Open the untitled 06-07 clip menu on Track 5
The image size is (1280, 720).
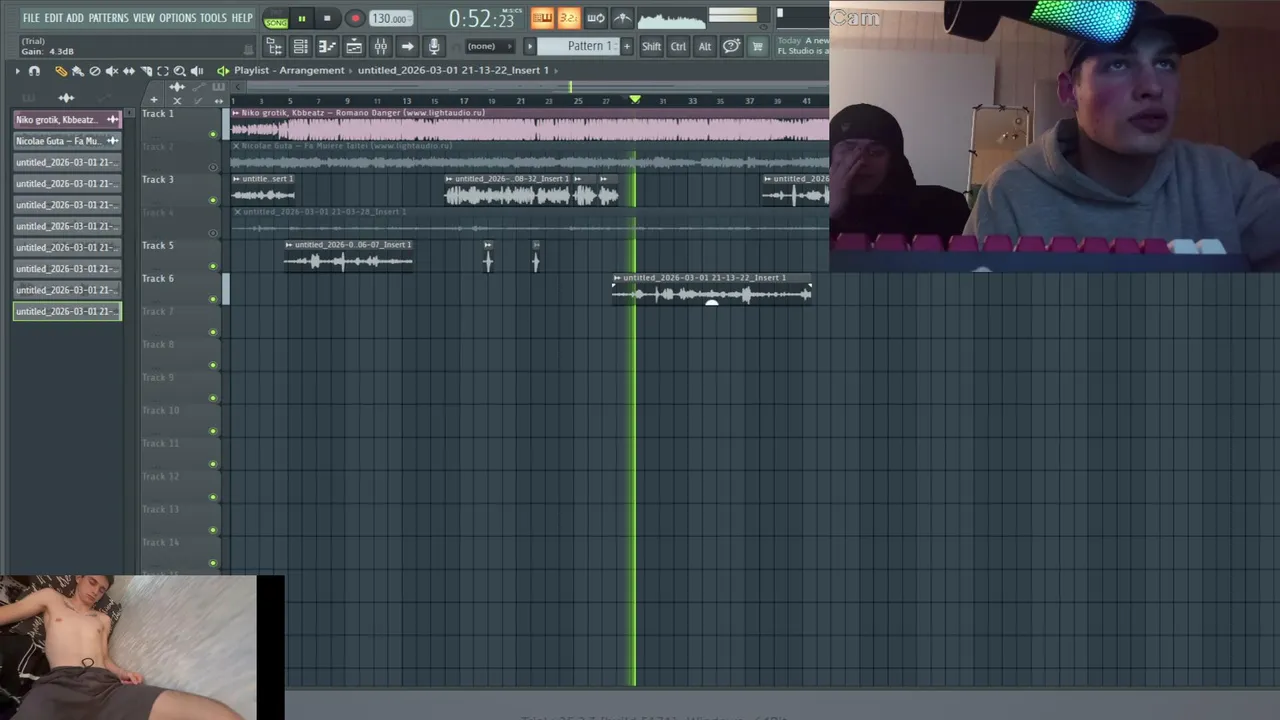tap(289, 245)
